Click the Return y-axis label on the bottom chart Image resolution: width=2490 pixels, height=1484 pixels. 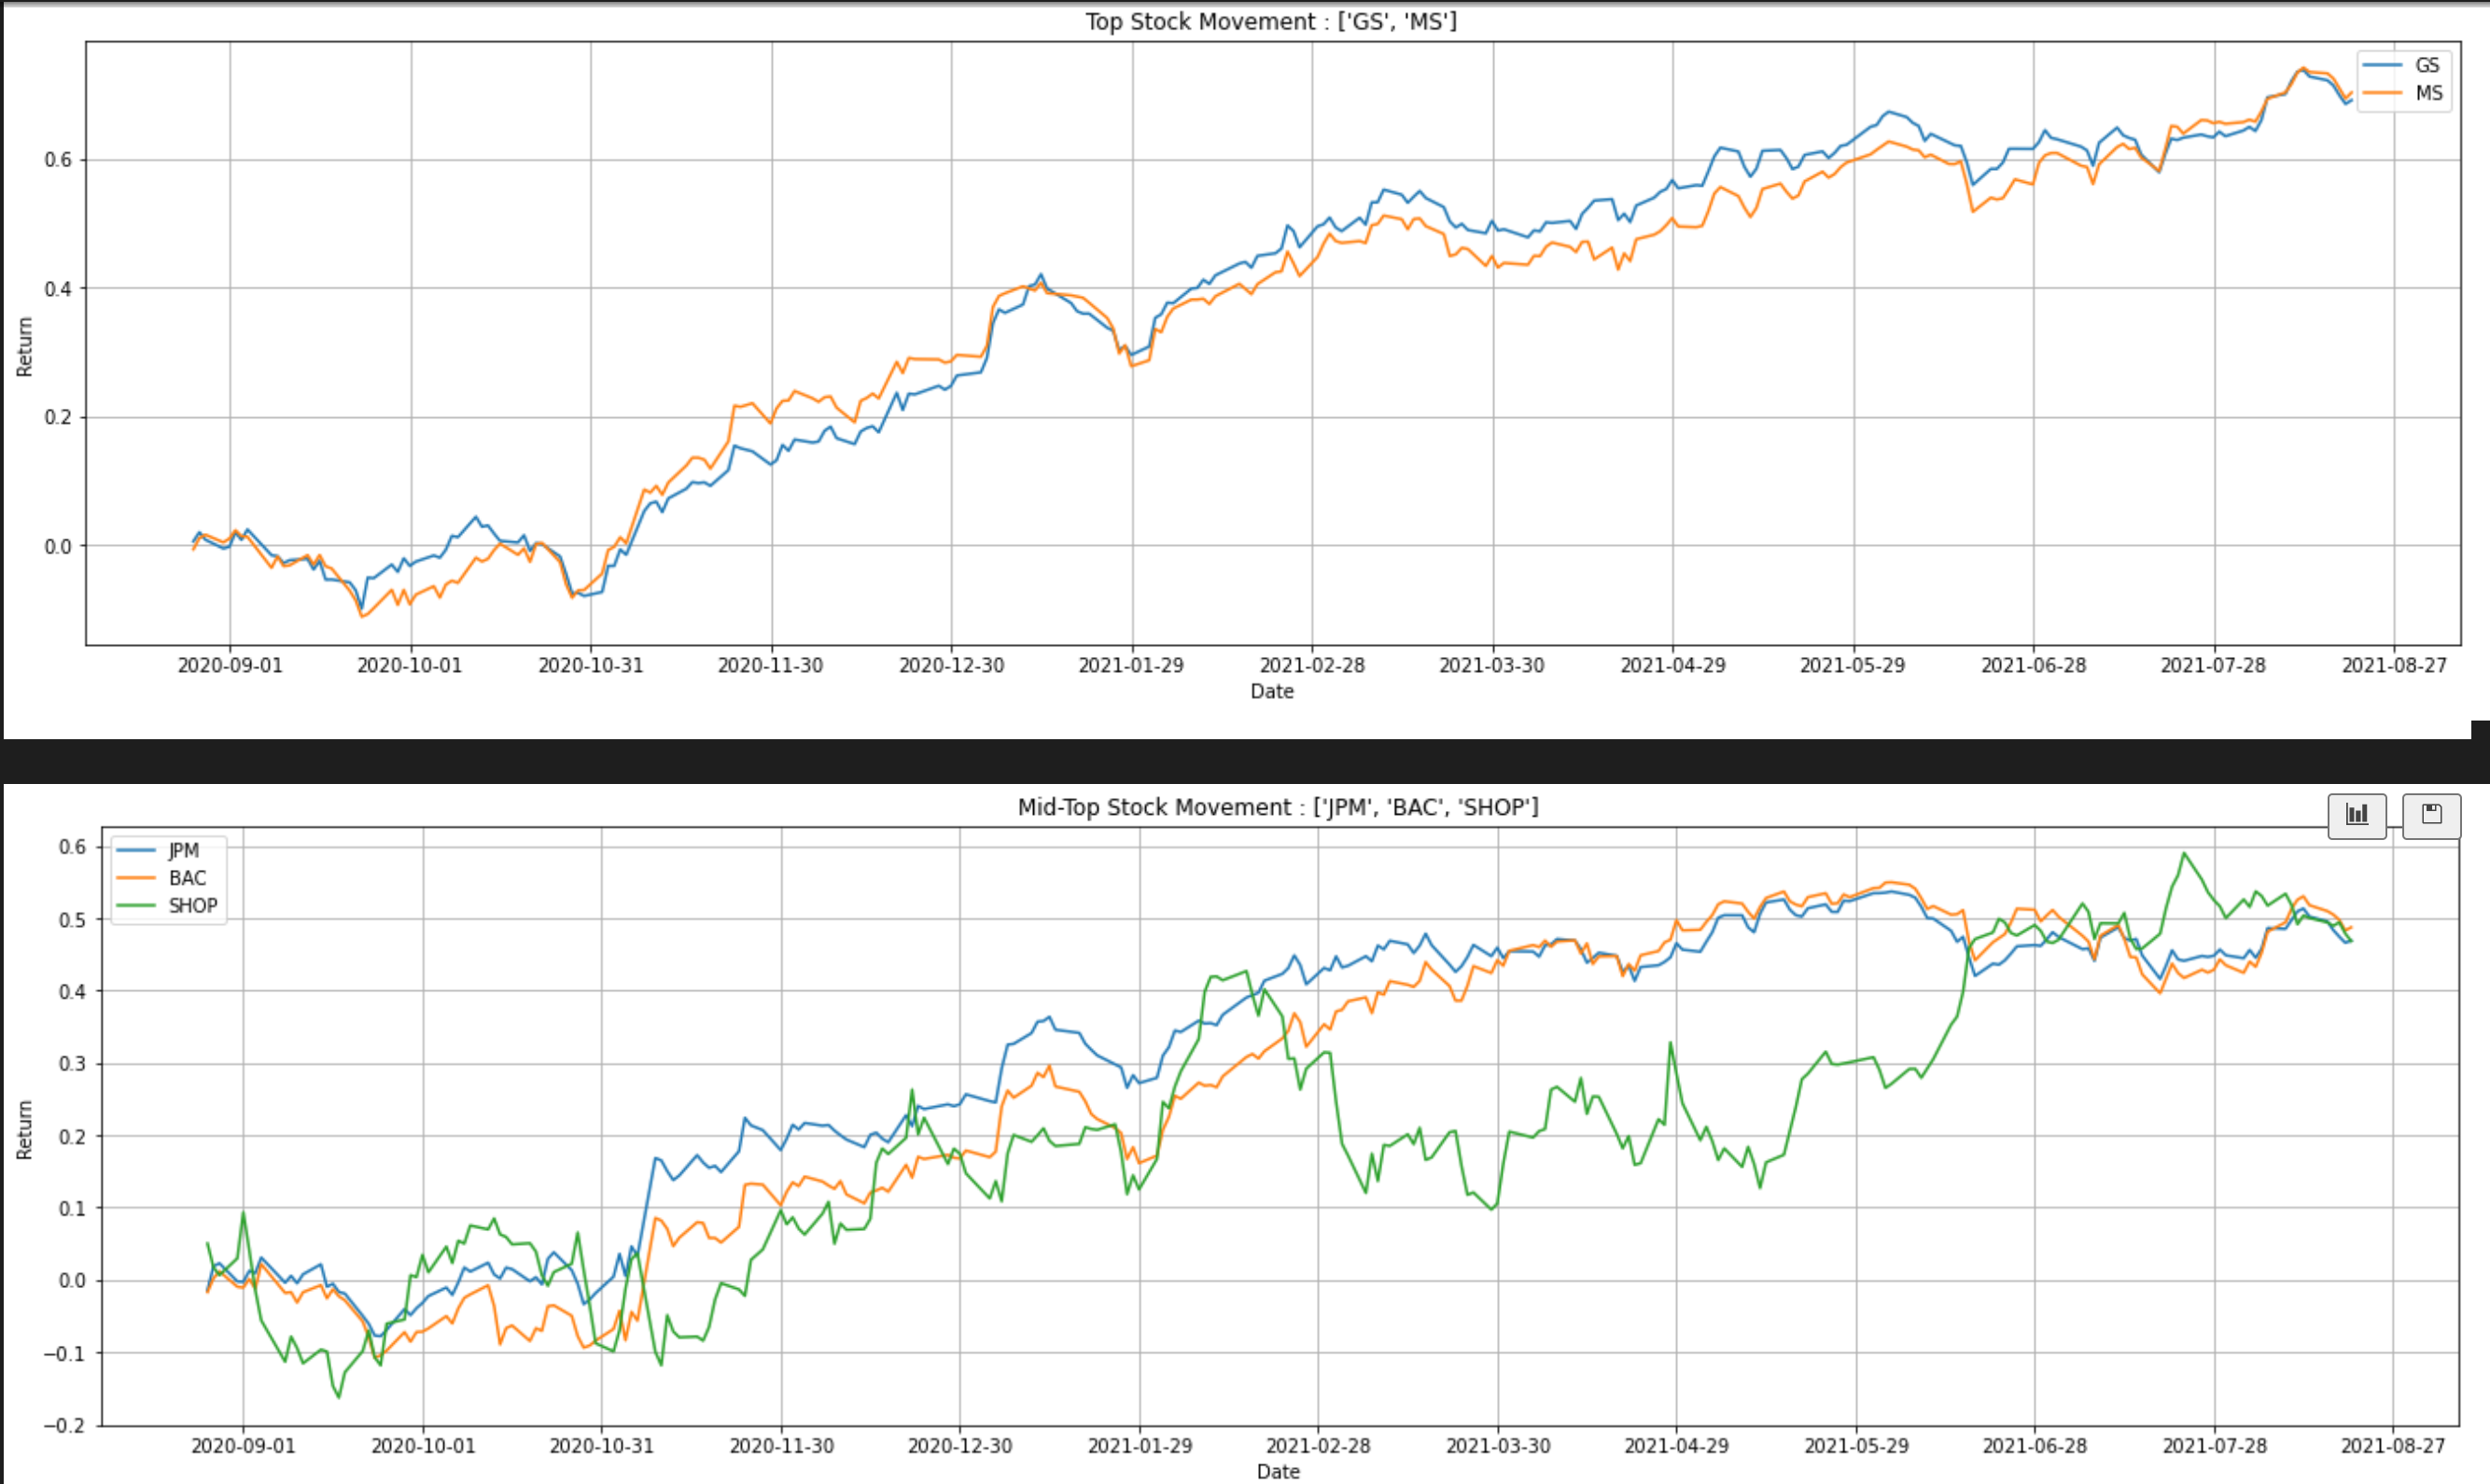[24, 1130]
